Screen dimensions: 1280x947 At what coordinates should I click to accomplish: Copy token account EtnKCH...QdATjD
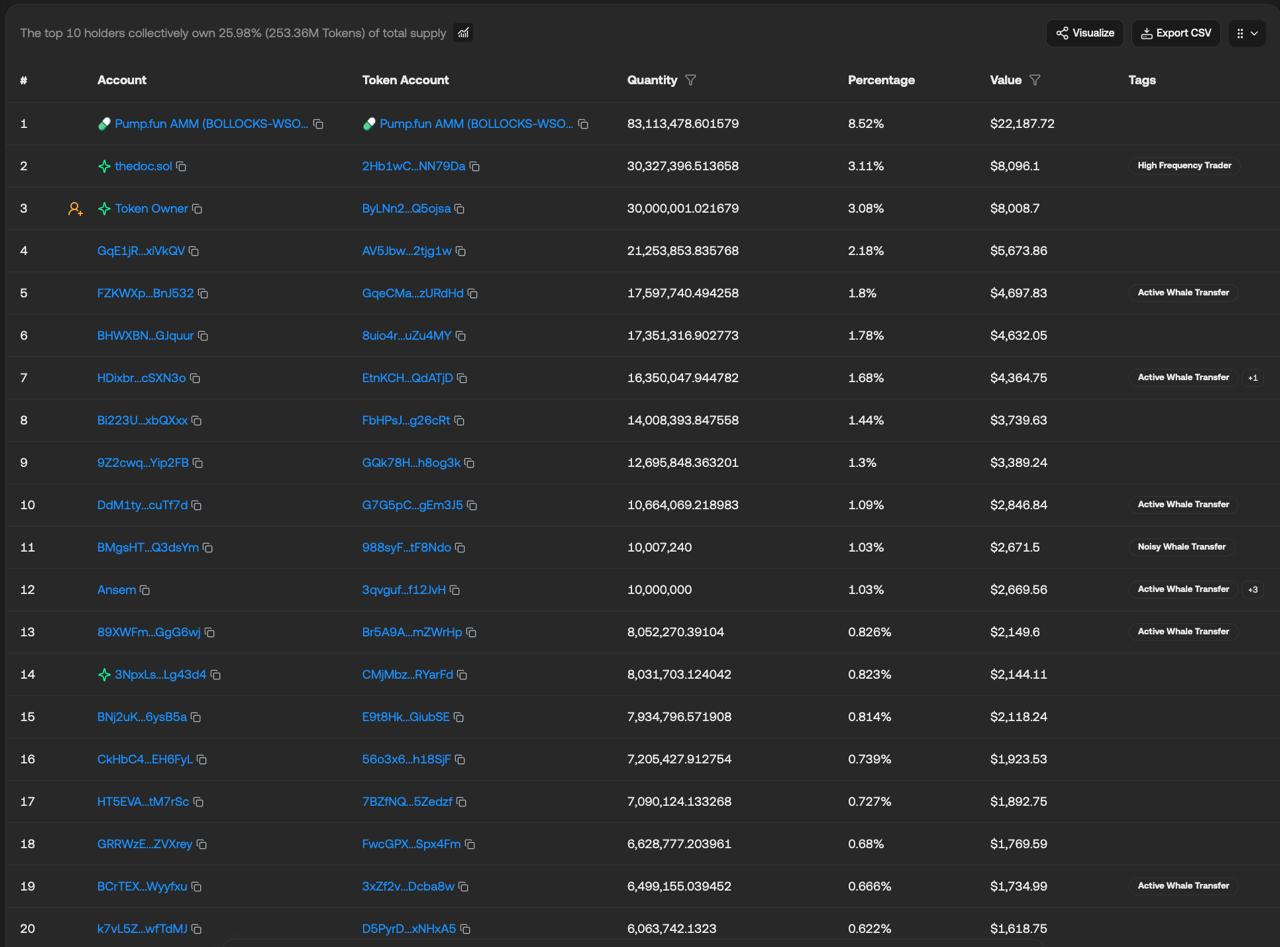pyautogui.click(x=462, y=378)
